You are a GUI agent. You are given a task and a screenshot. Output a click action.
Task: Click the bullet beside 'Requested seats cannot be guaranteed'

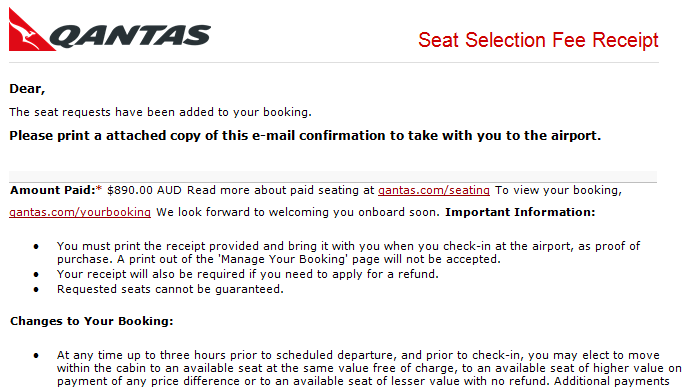pyautogui.click(x=36, y=290)
